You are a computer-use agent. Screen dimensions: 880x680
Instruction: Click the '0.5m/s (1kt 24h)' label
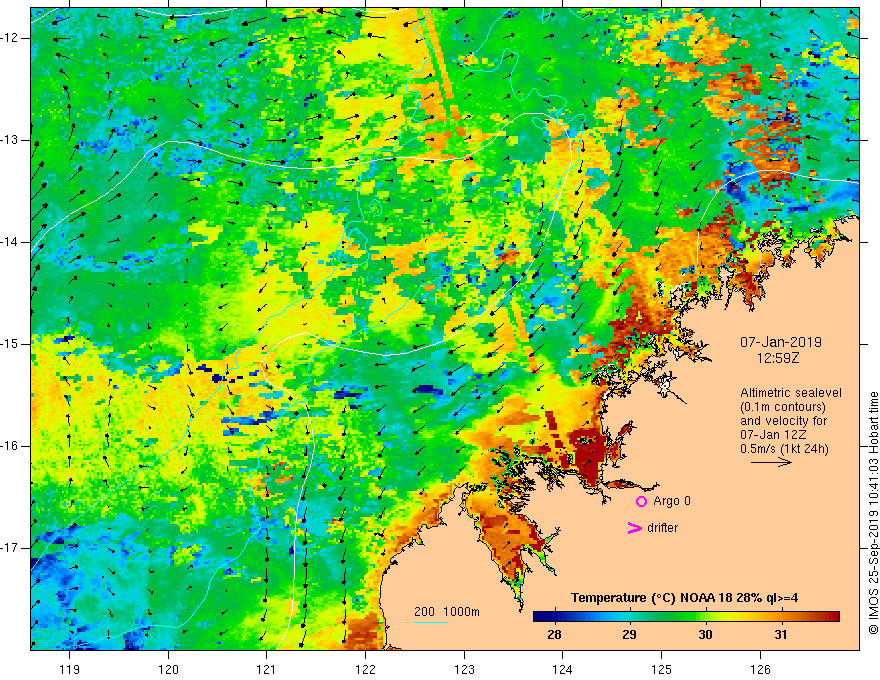[x=784, y=449]
